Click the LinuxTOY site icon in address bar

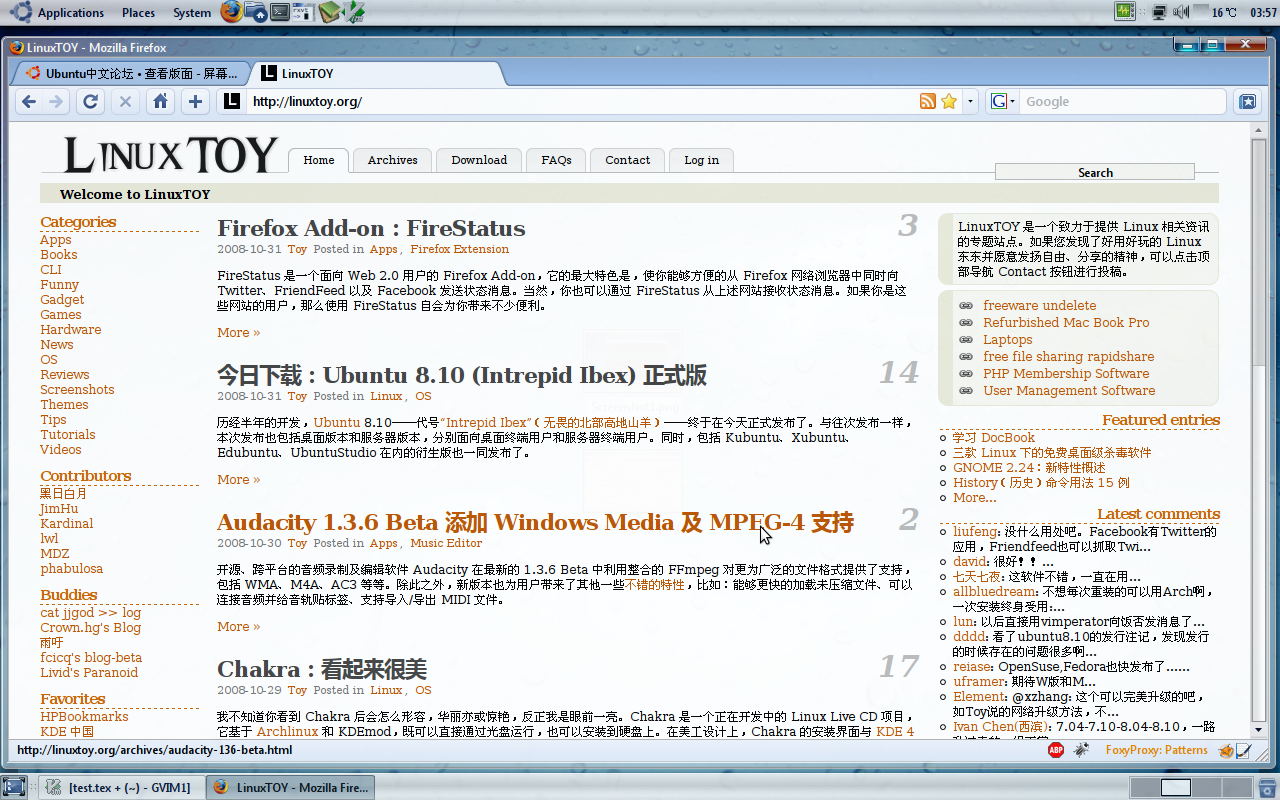231,101
